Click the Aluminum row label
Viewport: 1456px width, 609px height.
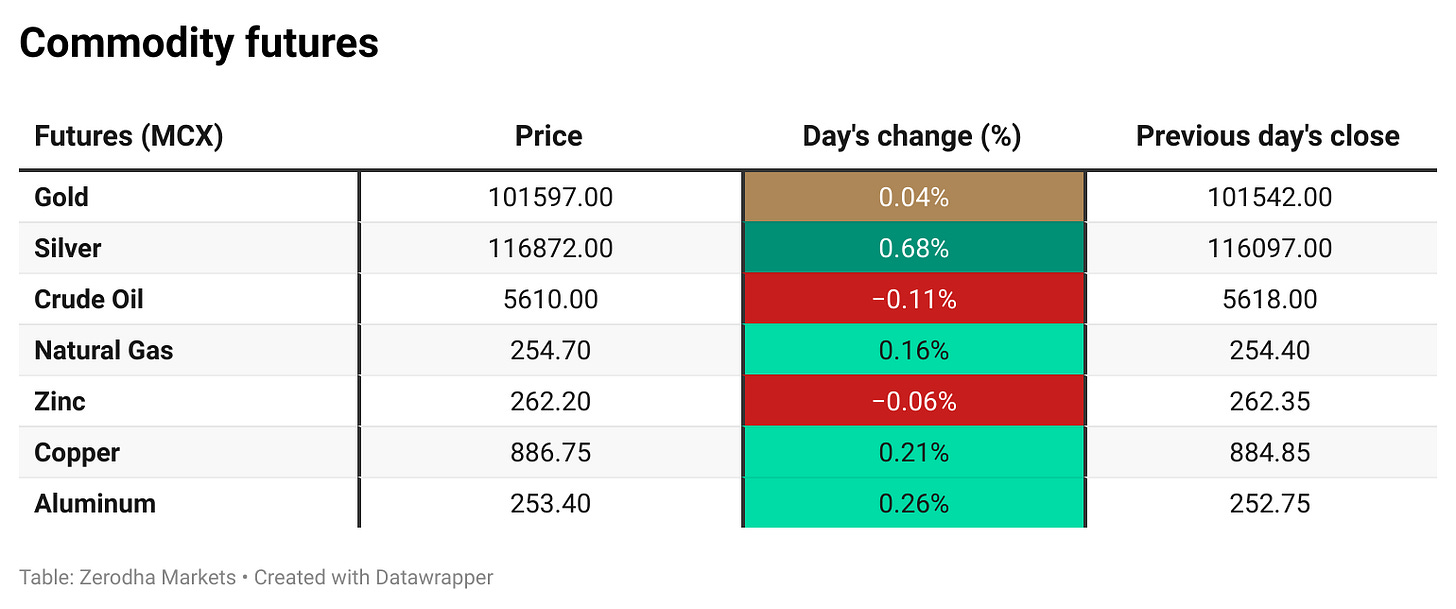point(95,503)
